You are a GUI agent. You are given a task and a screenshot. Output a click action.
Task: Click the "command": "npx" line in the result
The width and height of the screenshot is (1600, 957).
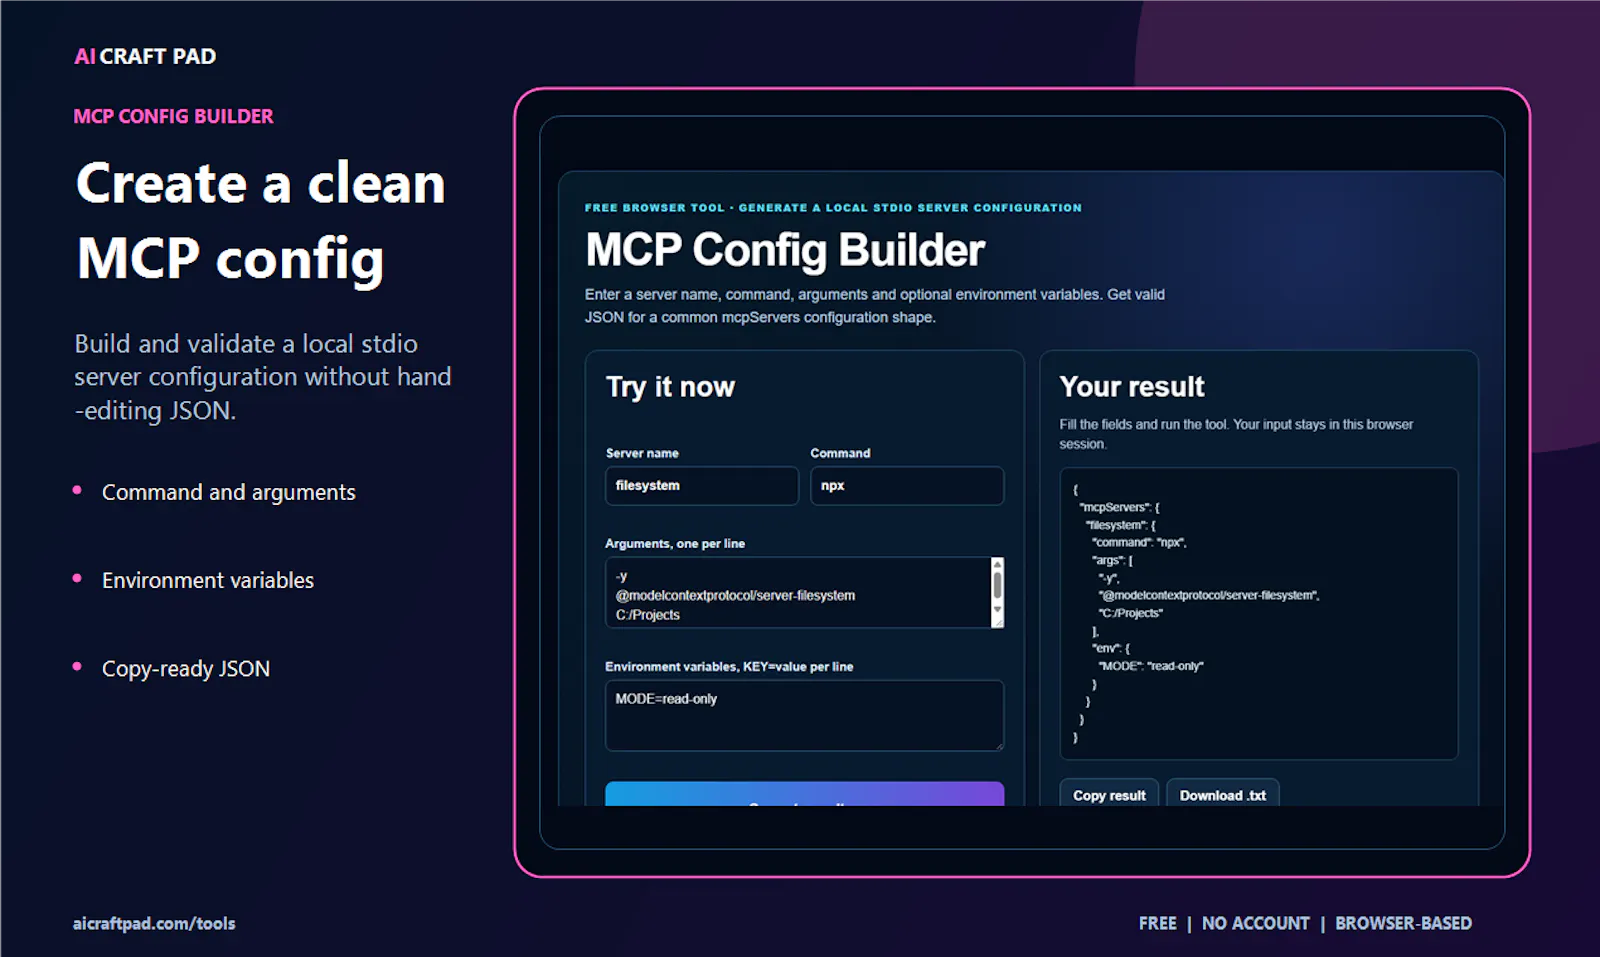point(1139,542)
